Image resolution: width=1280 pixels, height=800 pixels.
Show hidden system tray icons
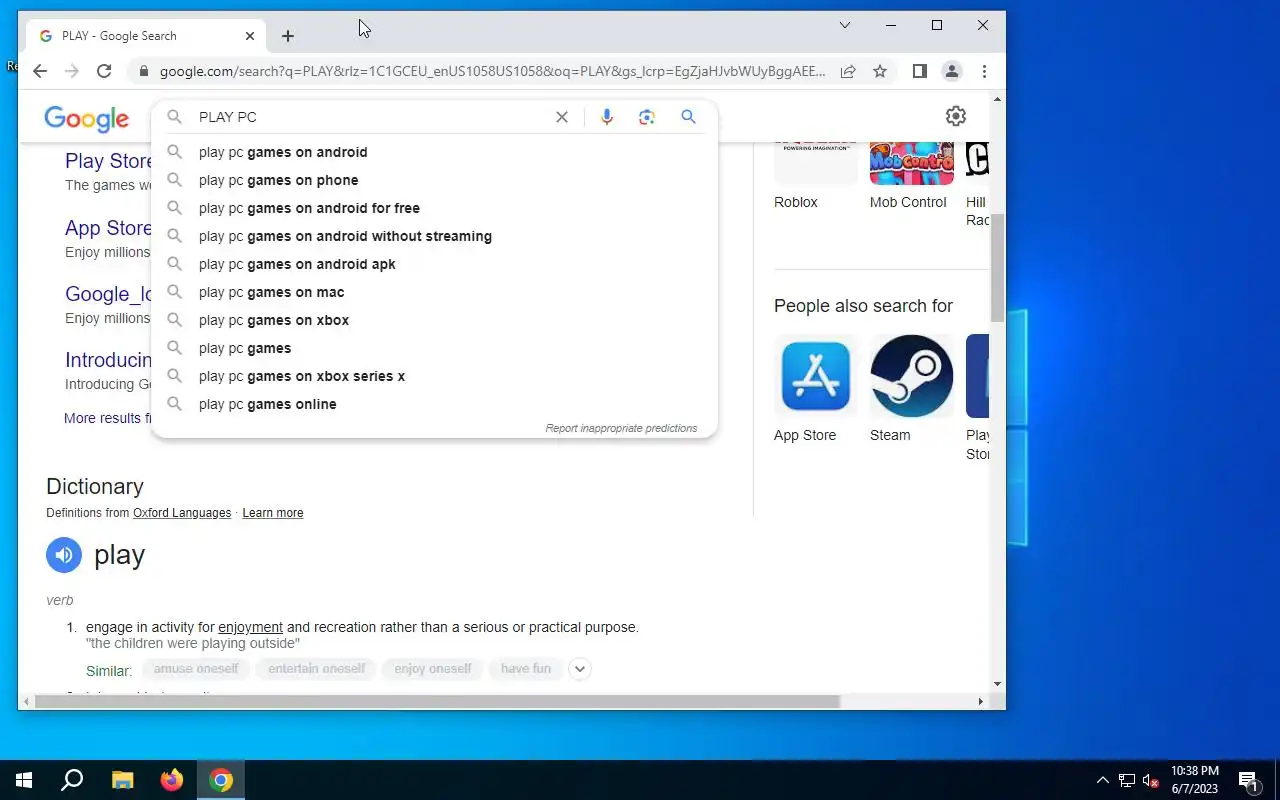(1102, 780)
